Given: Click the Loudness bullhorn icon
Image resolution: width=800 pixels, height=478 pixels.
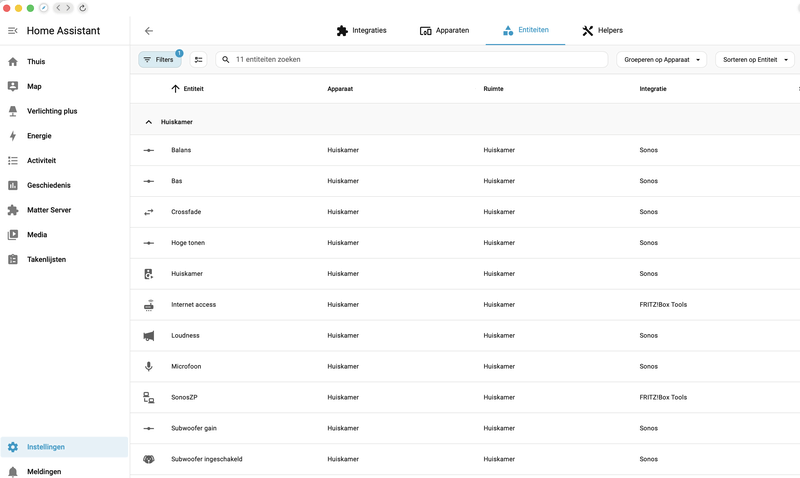Looking at the screenshot, I should pyautogui.click(x=148, y=336).
